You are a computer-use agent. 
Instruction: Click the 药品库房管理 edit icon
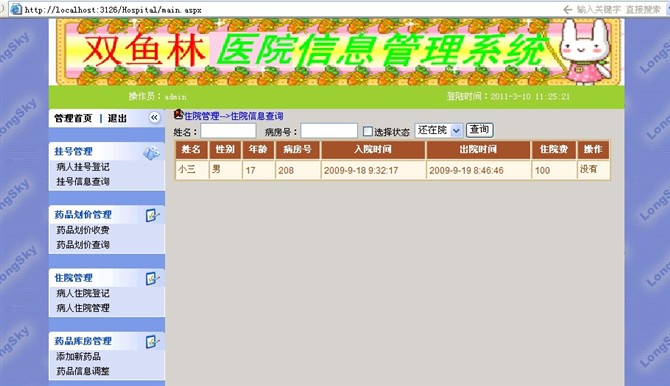[152, 342]
